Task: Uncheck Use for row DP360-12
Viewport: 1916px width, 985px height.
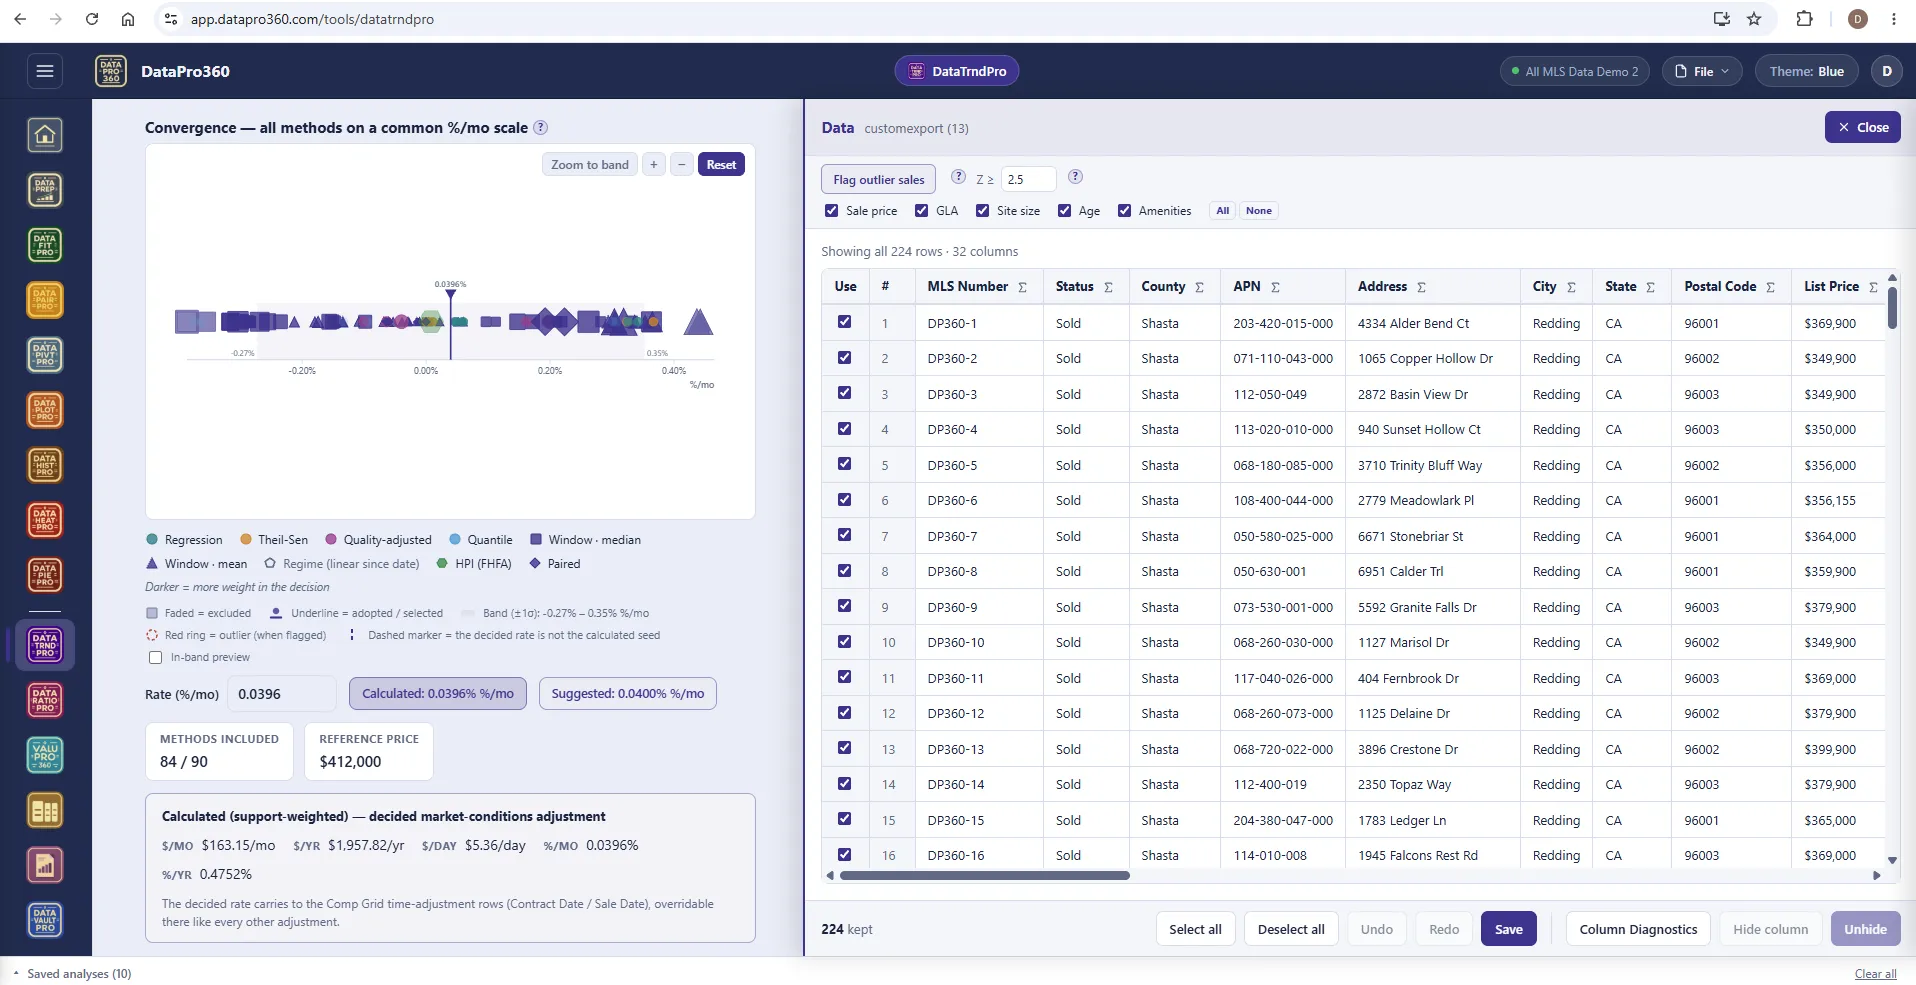Action: coord(845,712)
